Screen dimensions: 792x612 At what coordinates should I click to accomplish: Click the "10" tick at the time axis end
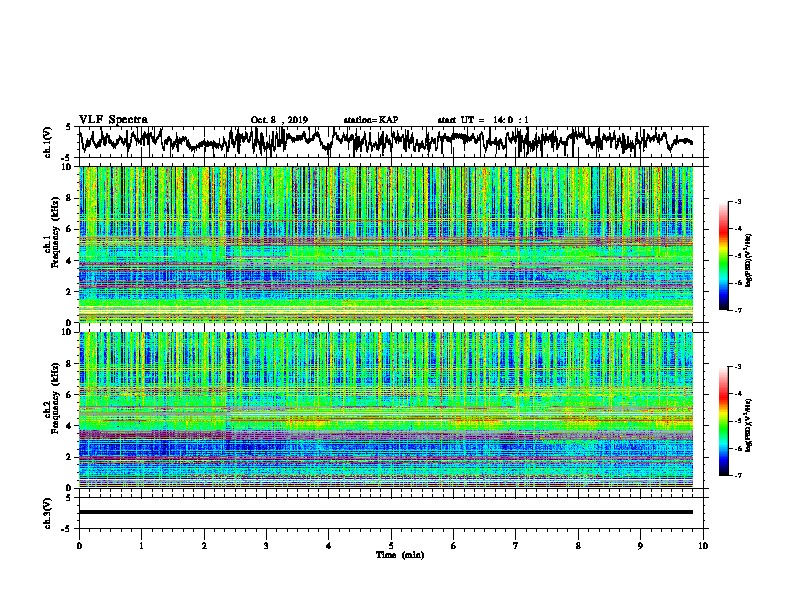pyautogui.click(x=703, y=546)
